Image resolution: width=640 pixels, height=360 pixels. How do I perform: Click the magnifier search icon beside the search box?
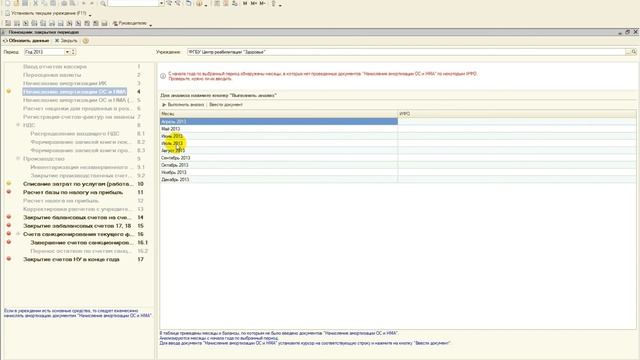[103, 3]
